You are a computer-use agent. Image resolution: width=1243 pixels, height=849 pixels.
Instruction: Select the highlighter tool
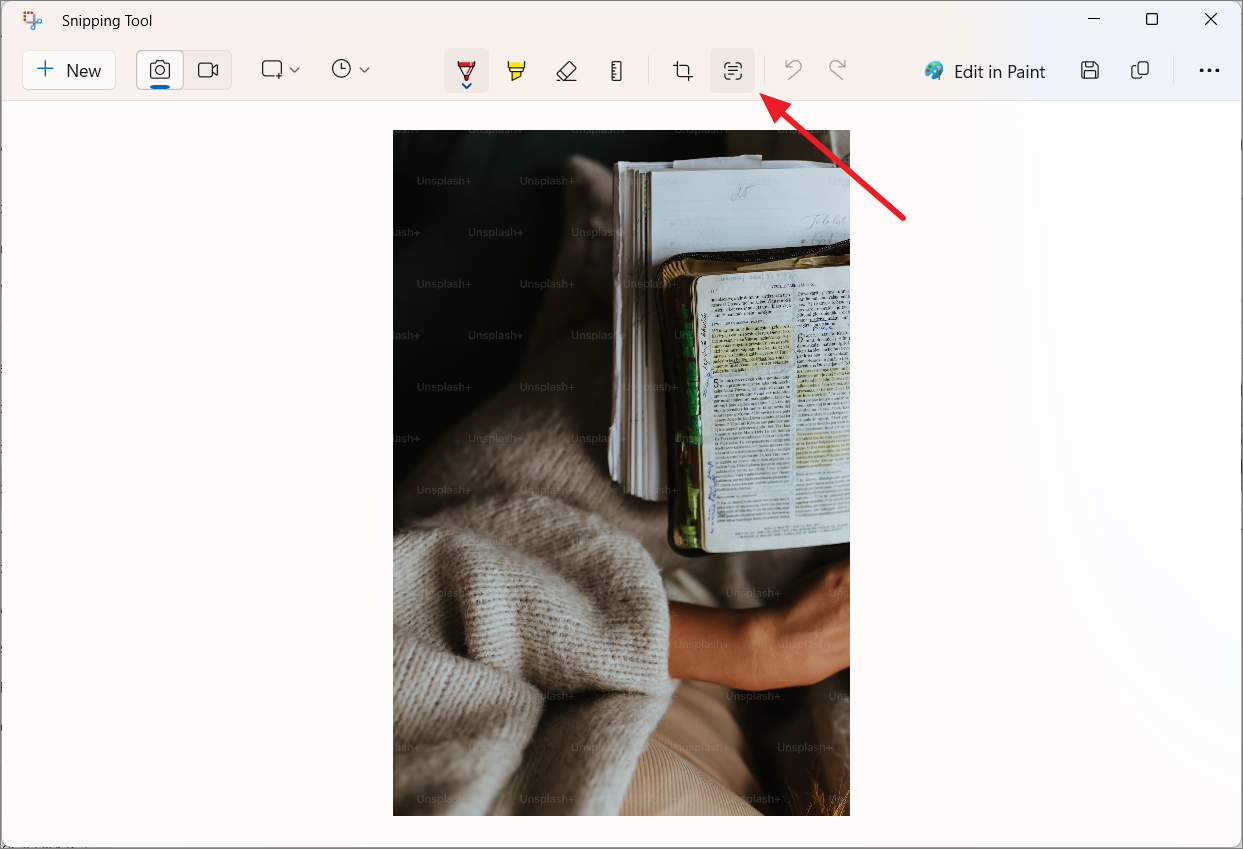(516, 70)
